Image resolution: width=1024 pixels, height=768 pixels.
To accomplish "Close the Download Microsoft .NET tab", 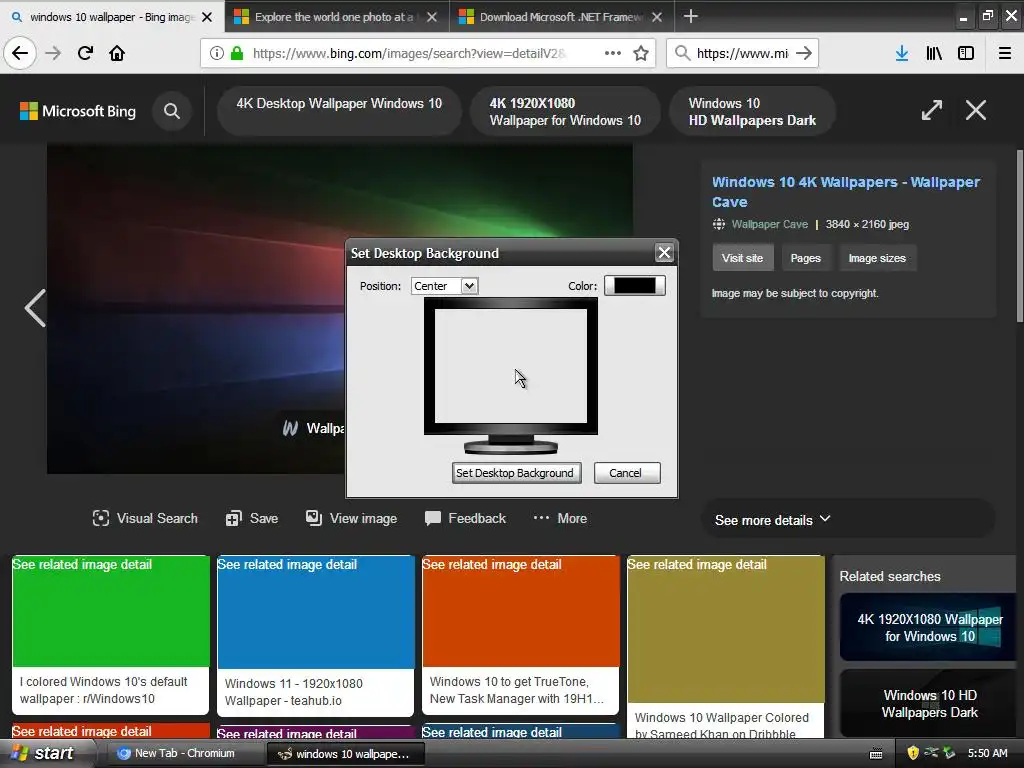I will 657,17.
